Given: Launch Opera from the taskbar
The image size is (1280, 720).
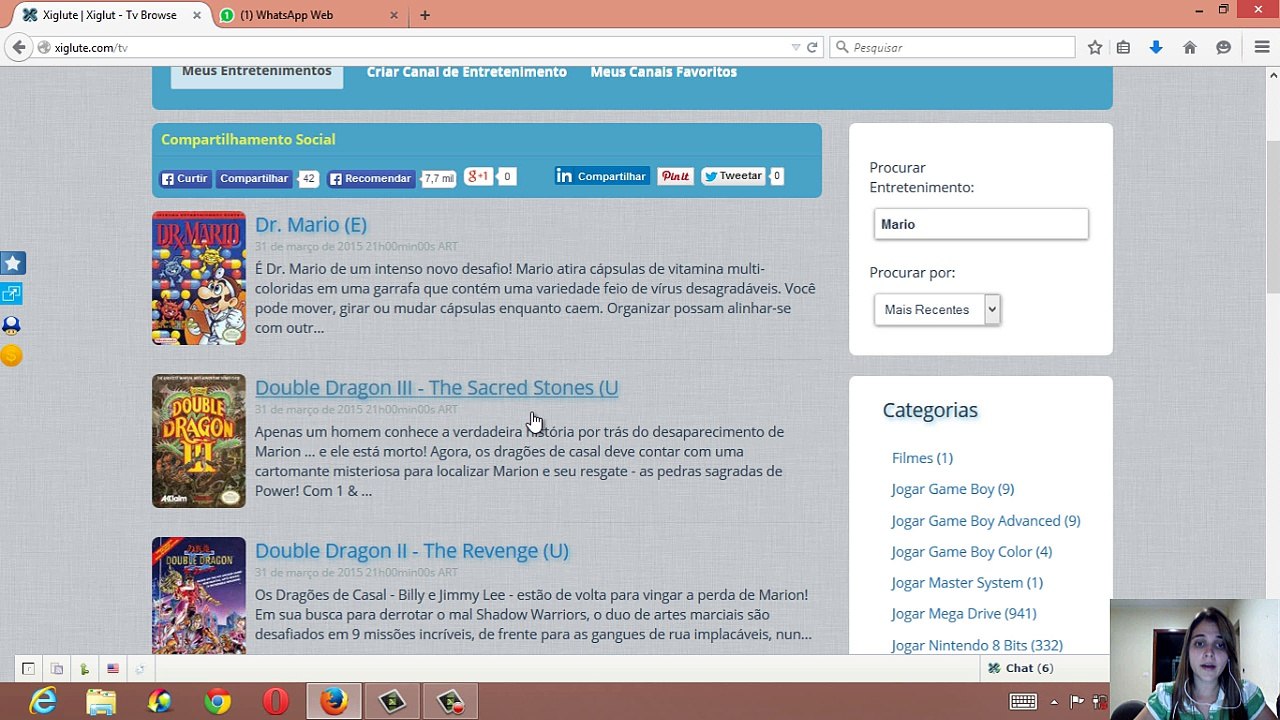Looking at the screenshot, I should pyautogui.click(x=275, y=702).
